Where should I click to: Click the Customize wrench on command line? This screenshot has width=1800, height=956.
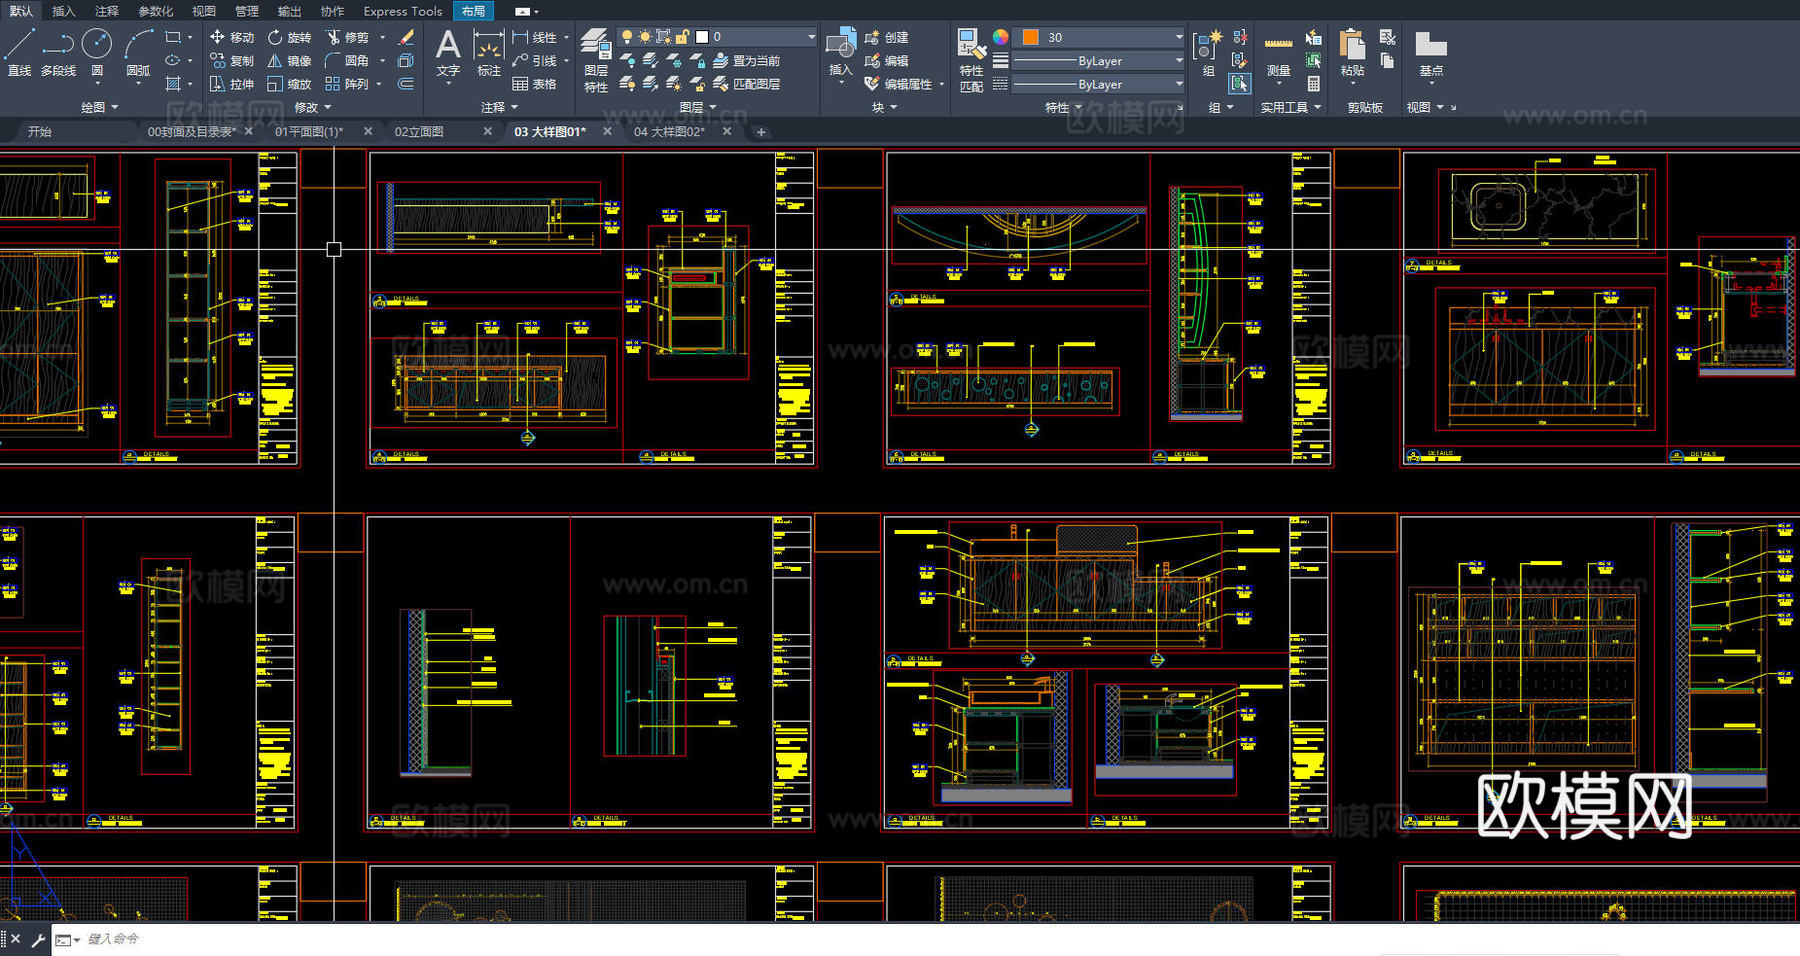tap(38, 940)
